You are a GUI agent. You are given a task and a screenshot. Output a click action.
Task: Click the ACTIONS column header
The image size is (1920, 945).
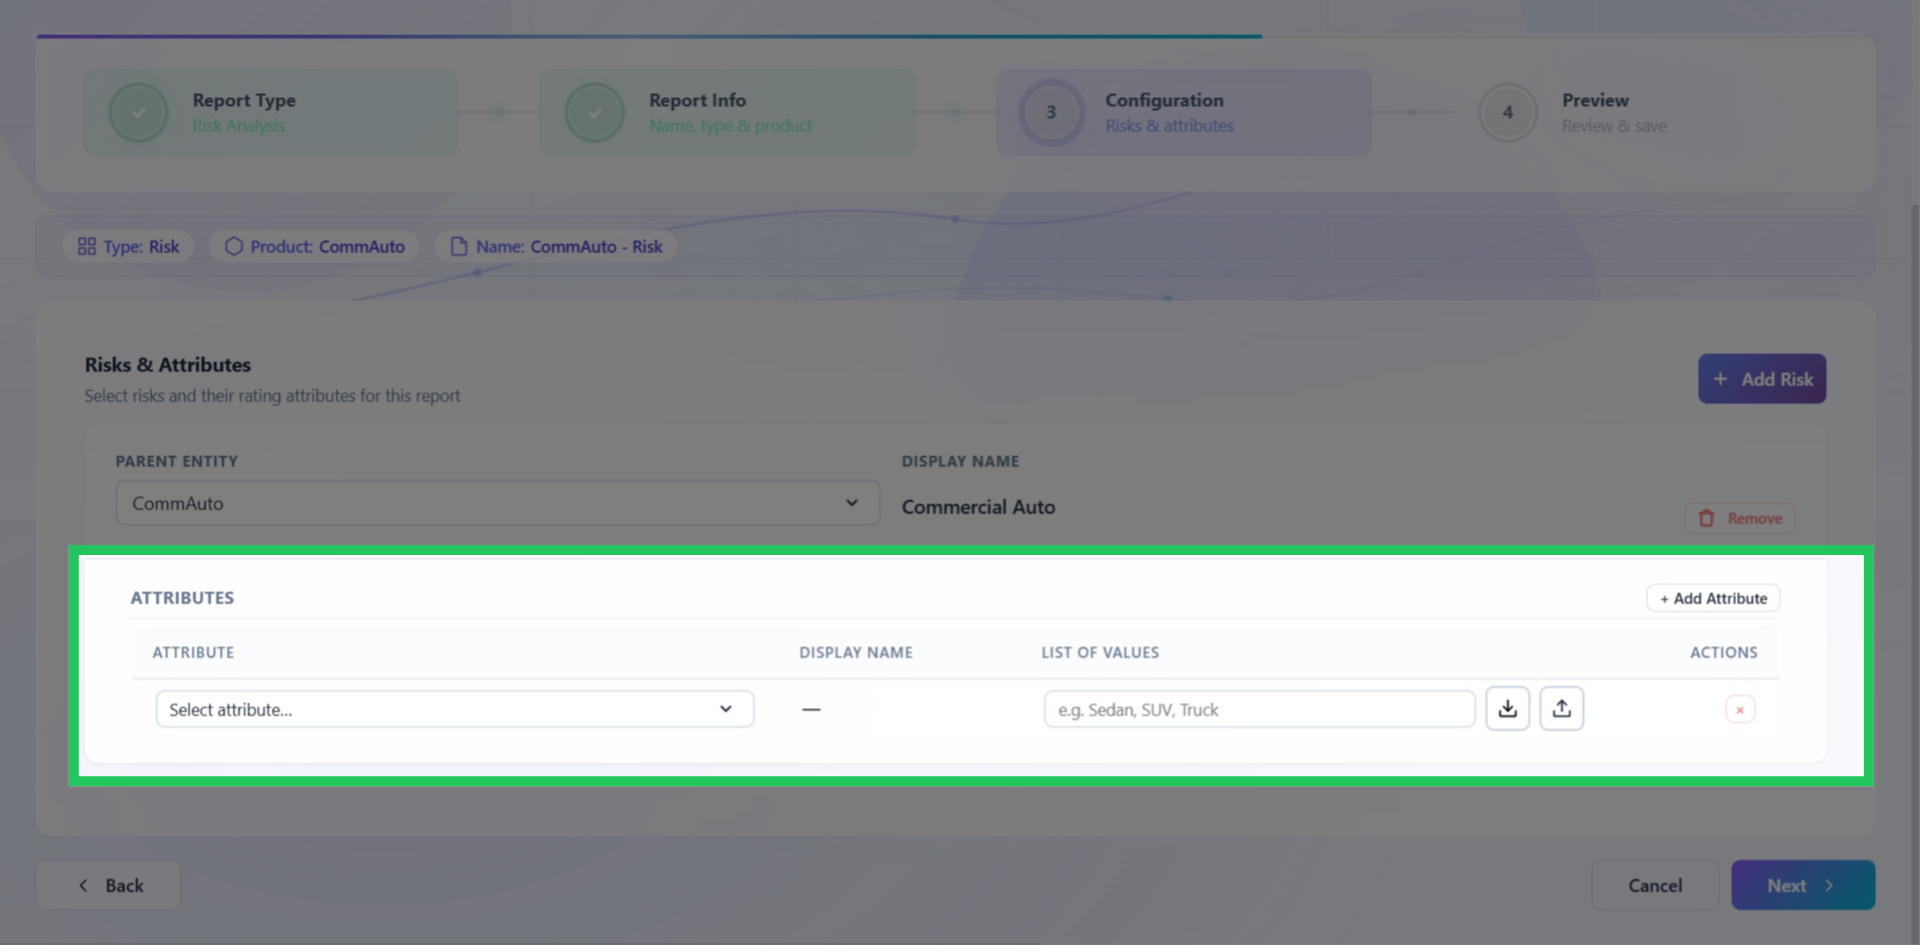[1724, 652]
